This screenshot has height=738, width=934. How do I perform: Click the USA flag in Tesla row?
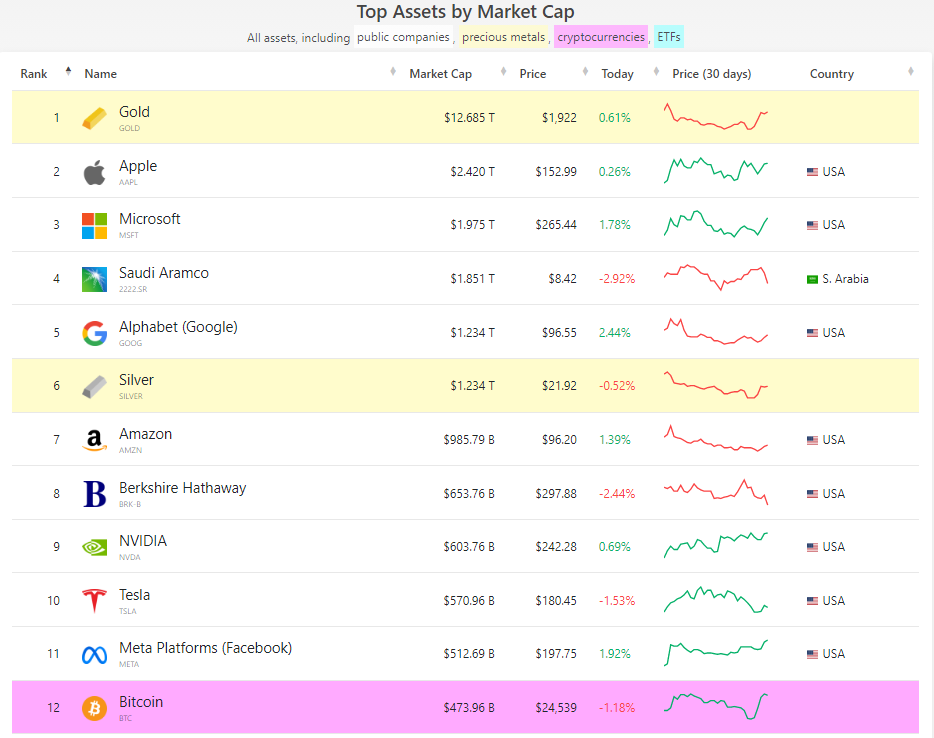click(812, 601)
